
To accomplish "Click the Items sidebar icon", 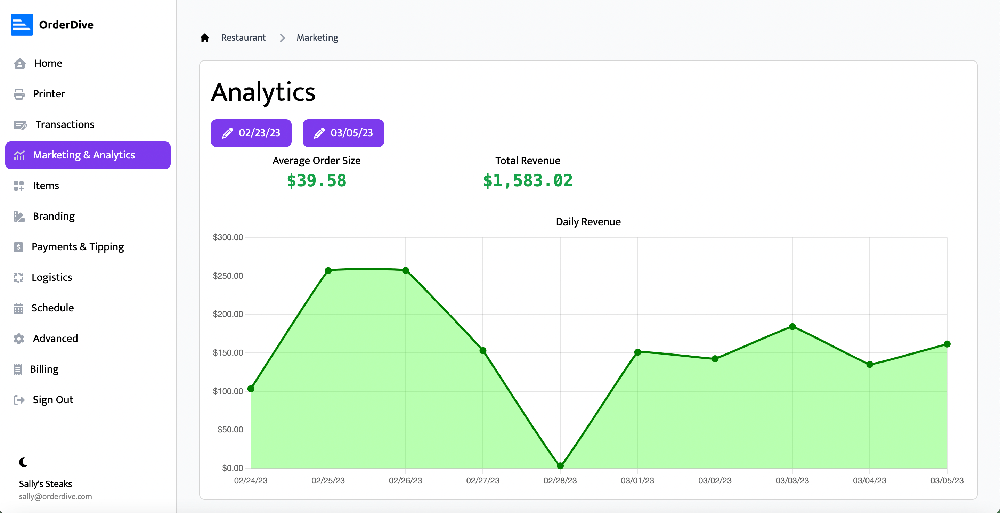I will [x=19, y=186].
